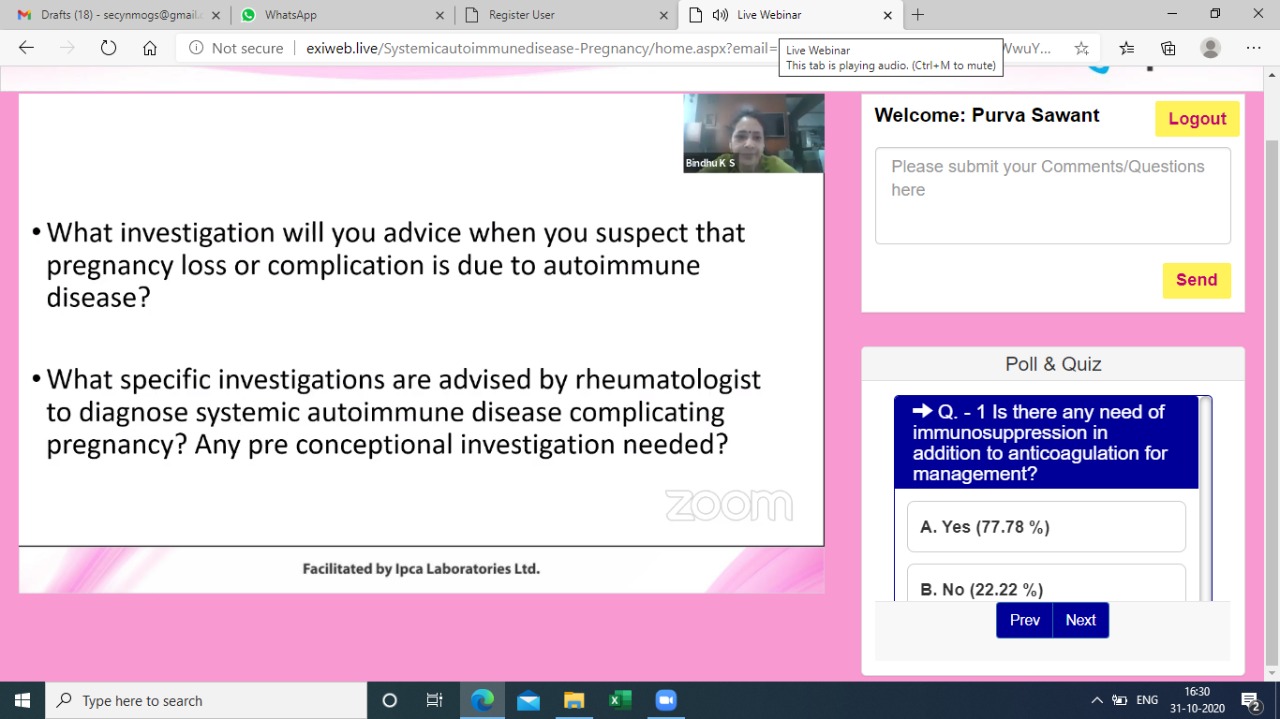This screenshot has width=1280, height=719.
Task: Go to Next poll question
Action: click(x=1080, y=620)
